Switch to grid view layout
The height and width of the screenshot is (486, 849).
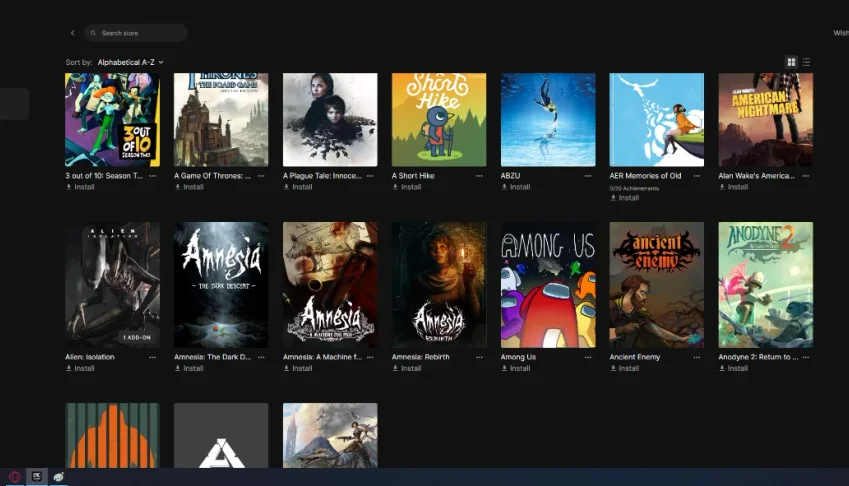pos(791,62)
